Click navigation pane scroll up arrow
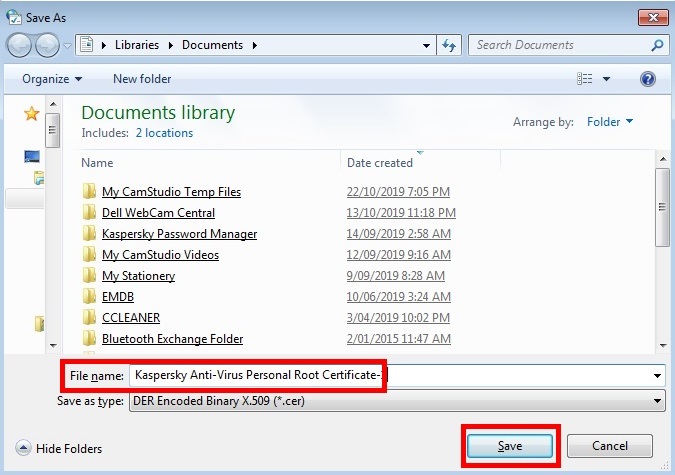The image size is (675, 475). (53, 104)
